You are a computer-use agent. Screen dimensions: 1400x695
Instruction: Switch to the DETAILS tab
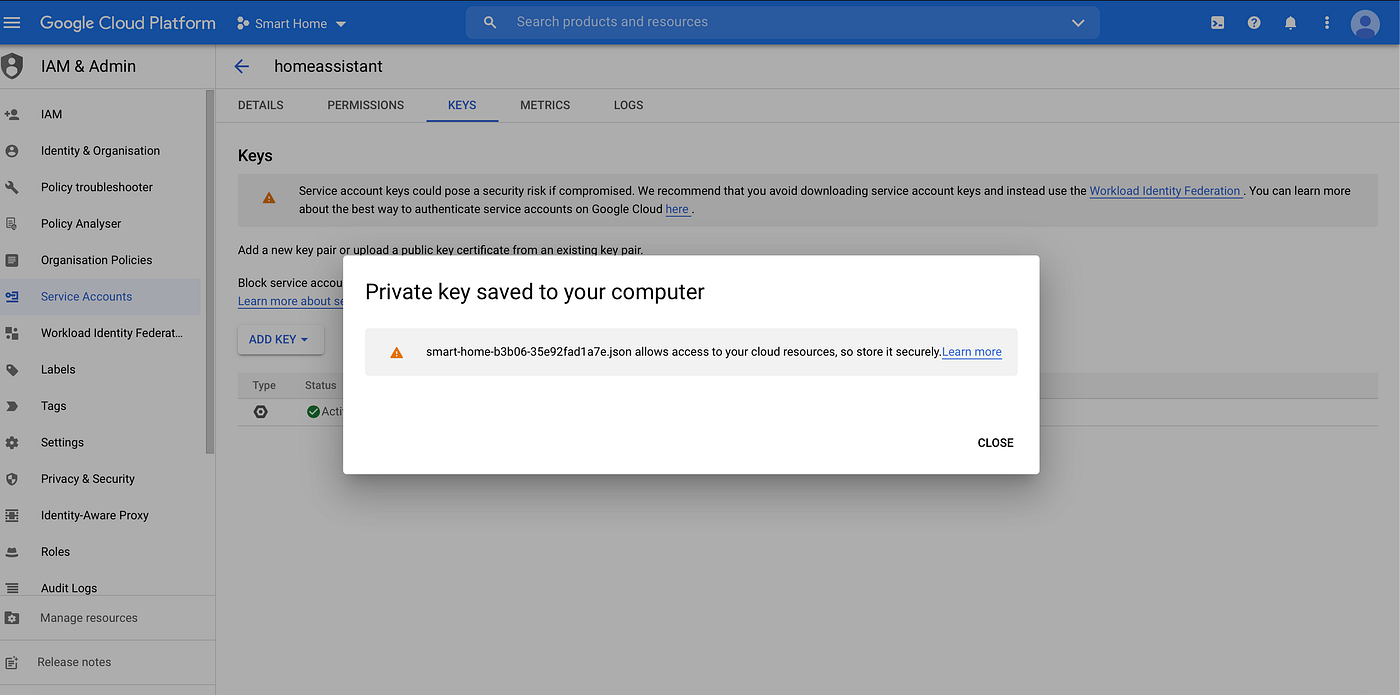click(x=261, y=105)
